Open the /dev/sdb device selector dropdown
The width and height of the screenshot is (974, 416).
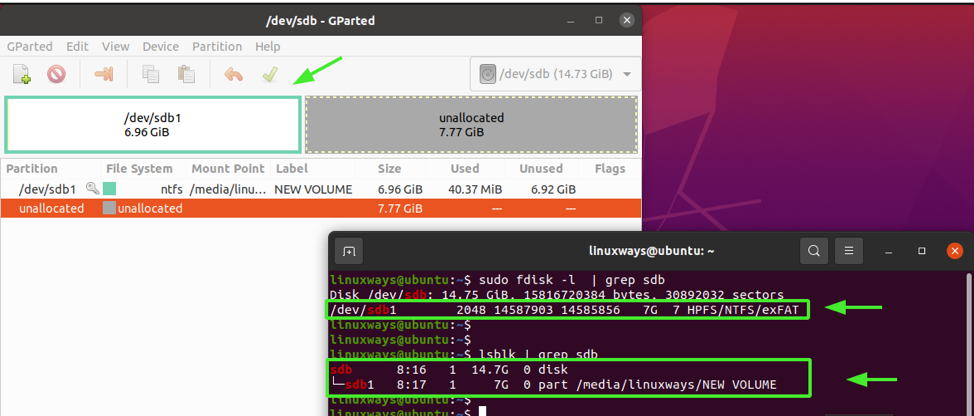click(555, 75)
